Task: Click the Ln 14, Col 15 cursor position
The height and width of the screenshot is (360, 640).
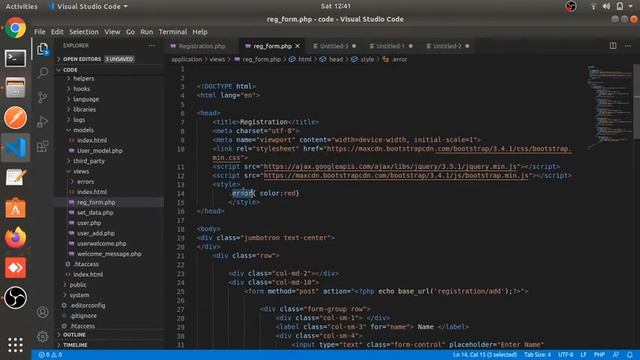Action: pyautogui.click(x=484, y=355)
